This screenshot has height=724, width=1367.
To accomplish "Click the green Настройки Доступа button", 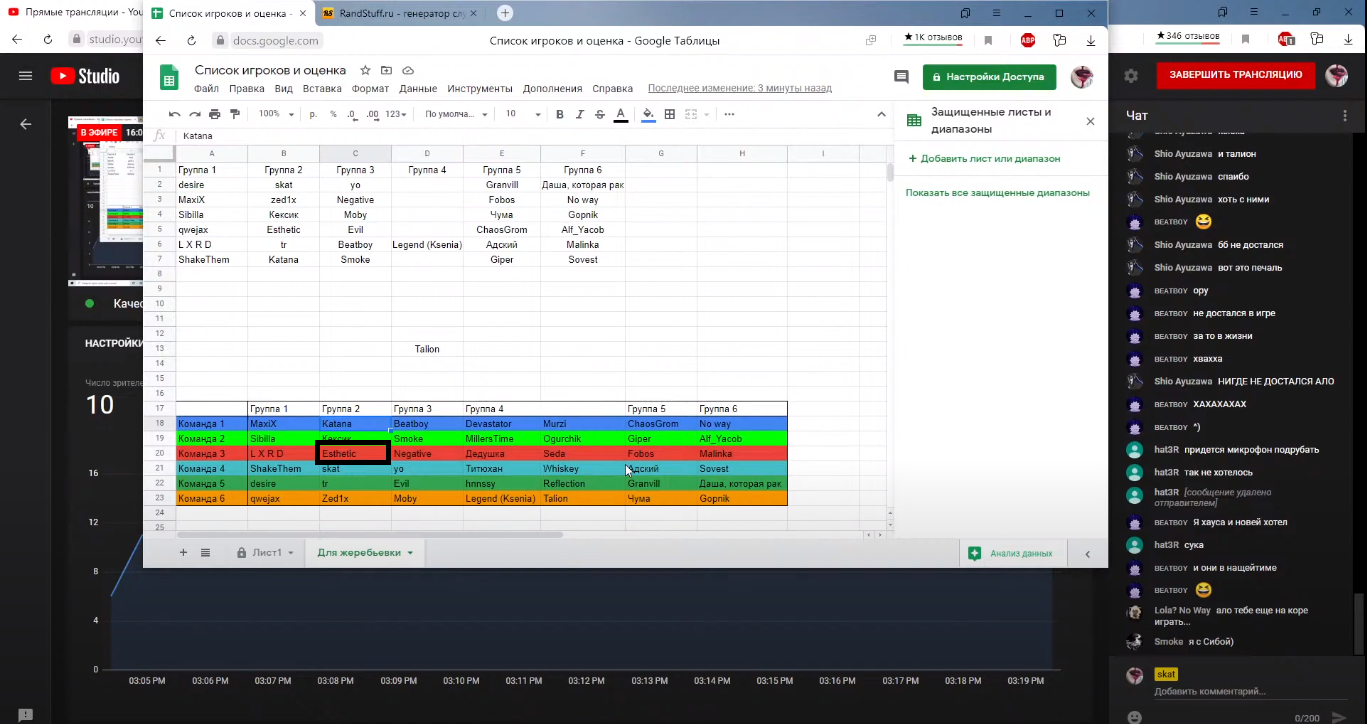I will click(989, 77).
